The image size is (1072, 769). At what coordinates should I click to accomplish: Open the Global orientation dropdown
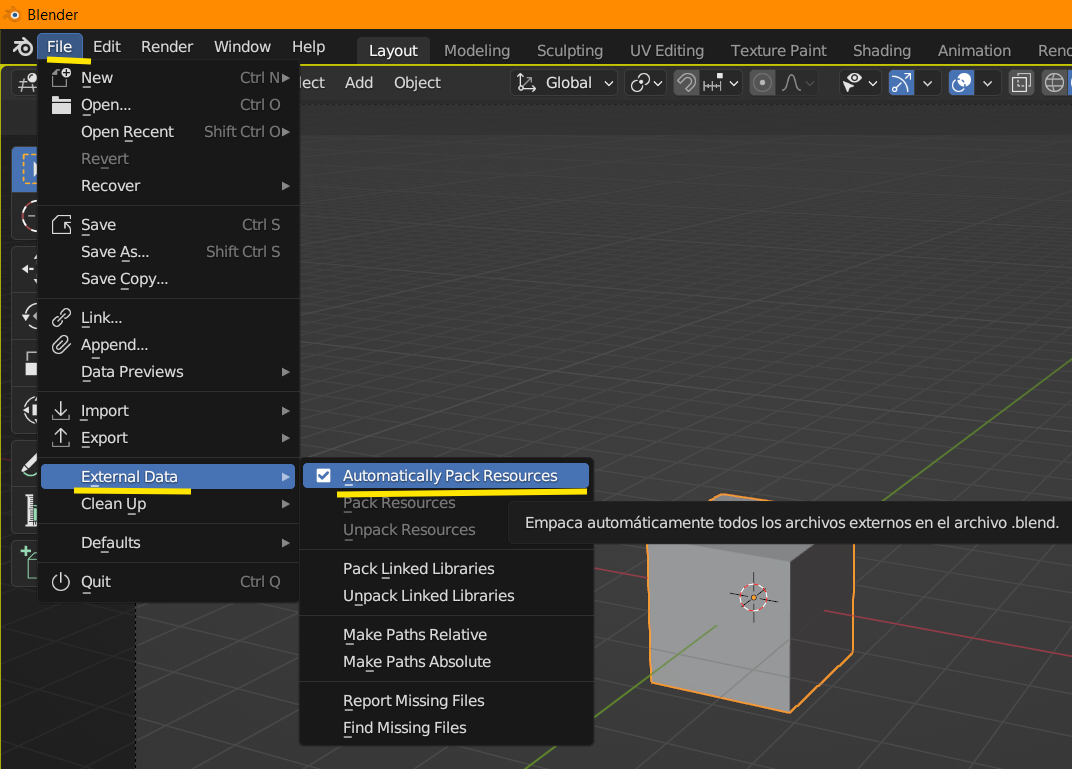pos(564,83)
